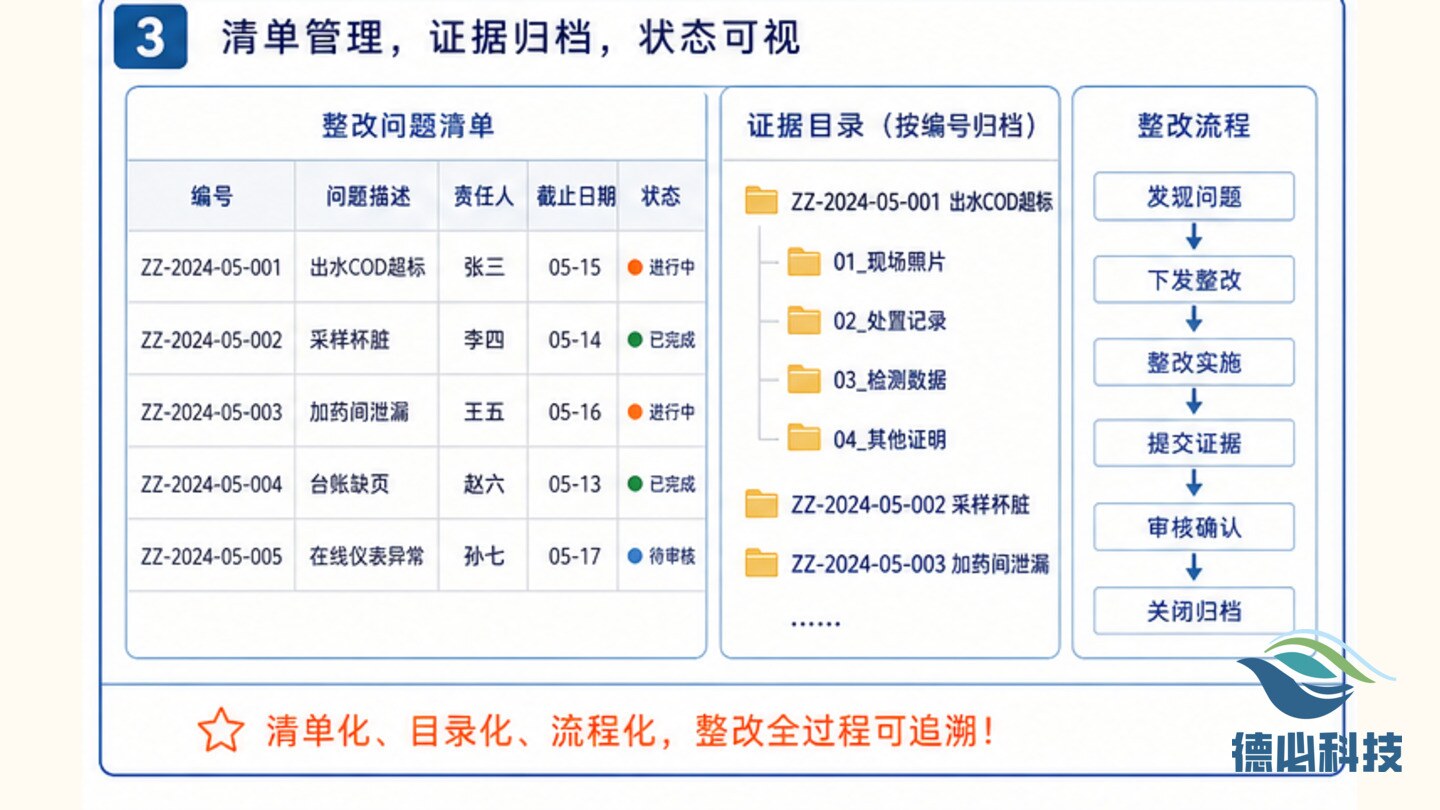Screen dimensions: 1440x810
Task: Click the blue status dot in row ZZ-2024-05-005
Action: (634, 556)
